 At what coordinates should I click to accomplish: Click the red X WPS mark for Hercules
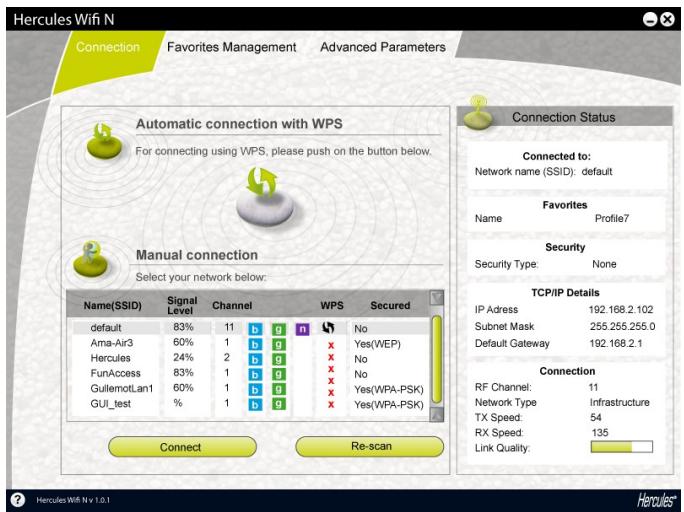(331, 358)
